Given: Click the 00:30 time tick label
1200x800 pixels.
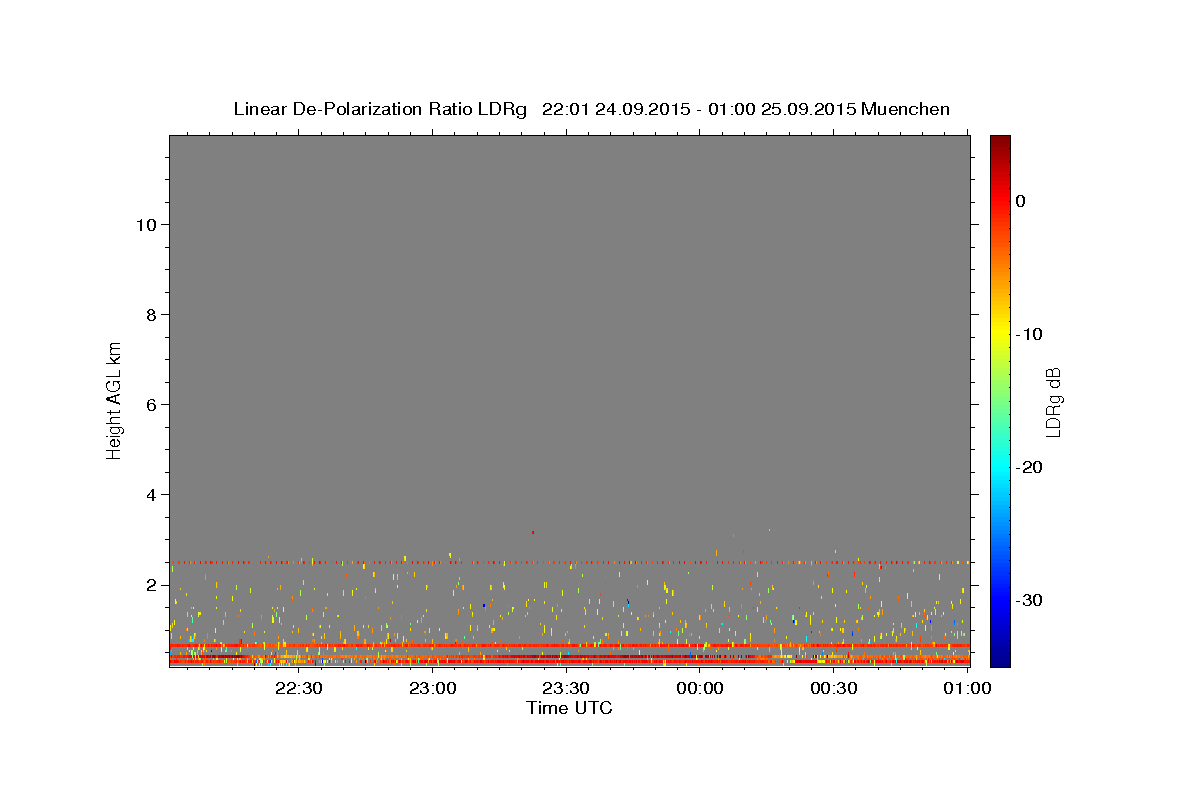Looking at the screenshot, I should click(834, 688).
